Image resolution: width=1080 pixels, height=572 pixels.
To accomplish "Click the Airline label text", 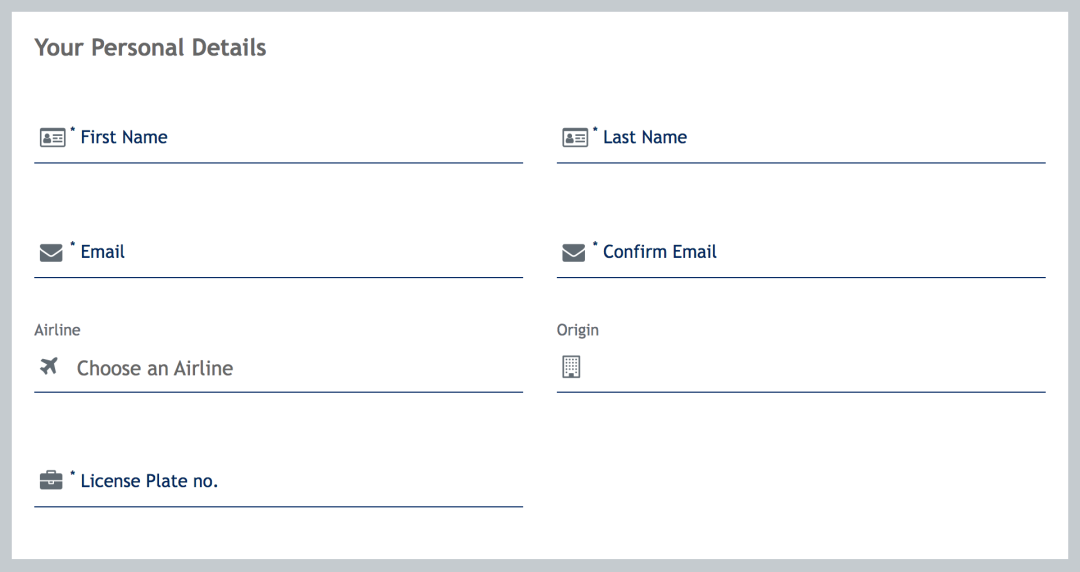I will pyautogui.click(x=57, y=330).
